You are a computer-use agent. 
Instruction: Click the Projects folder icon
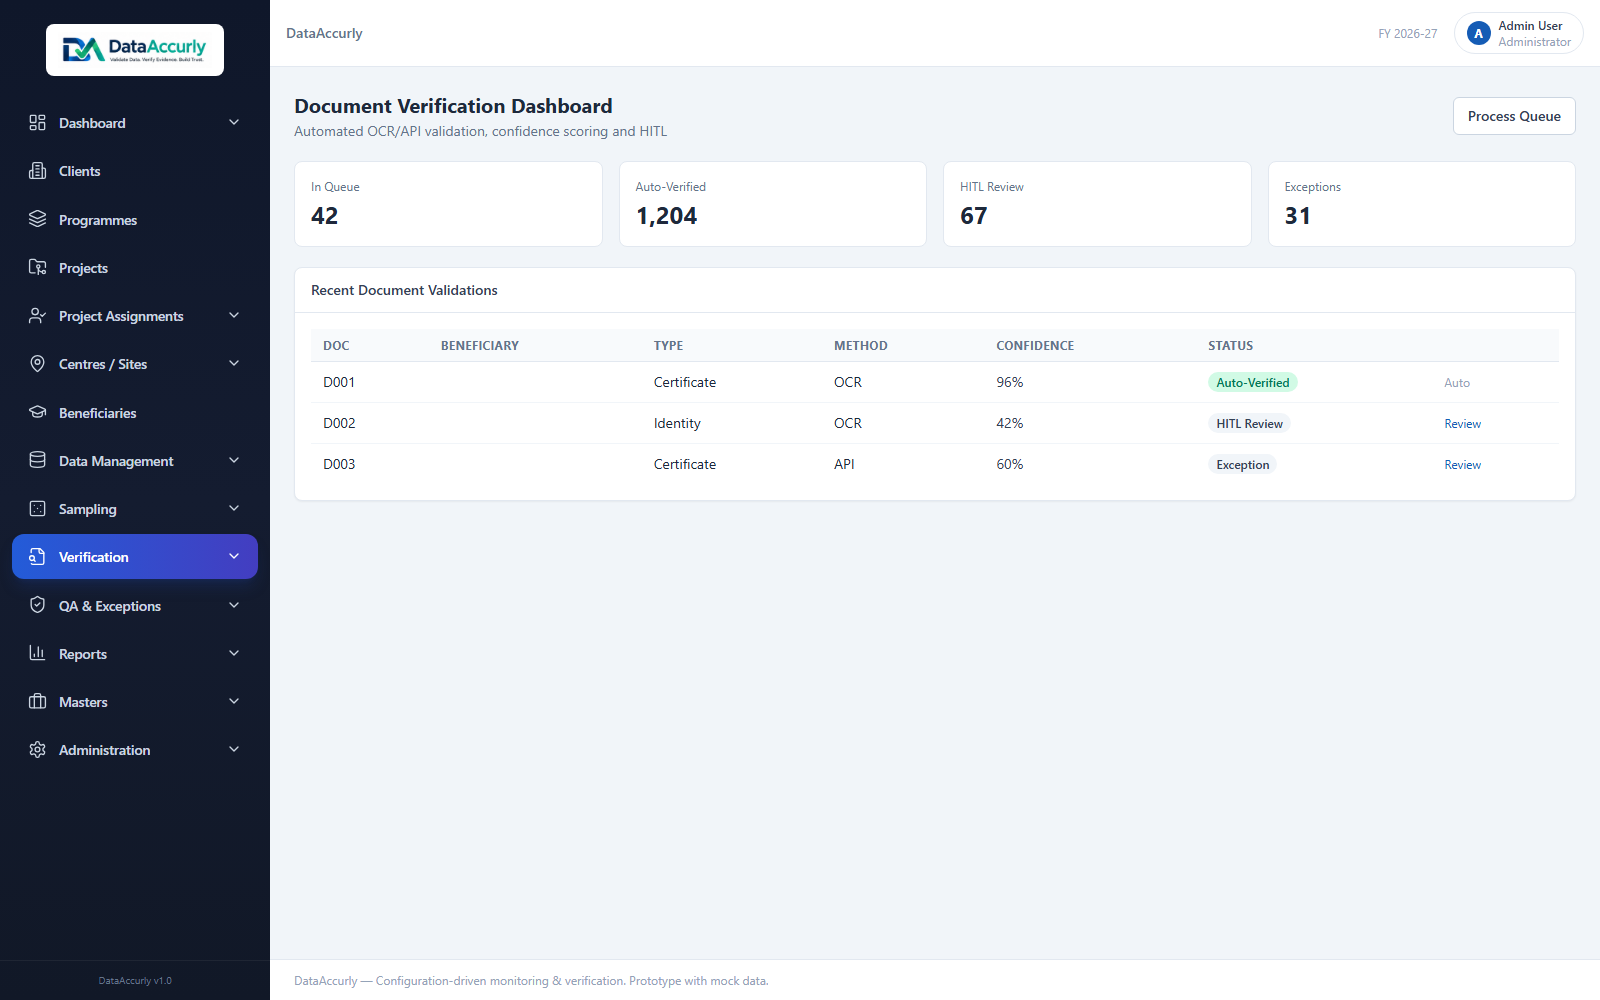(37, 267)
